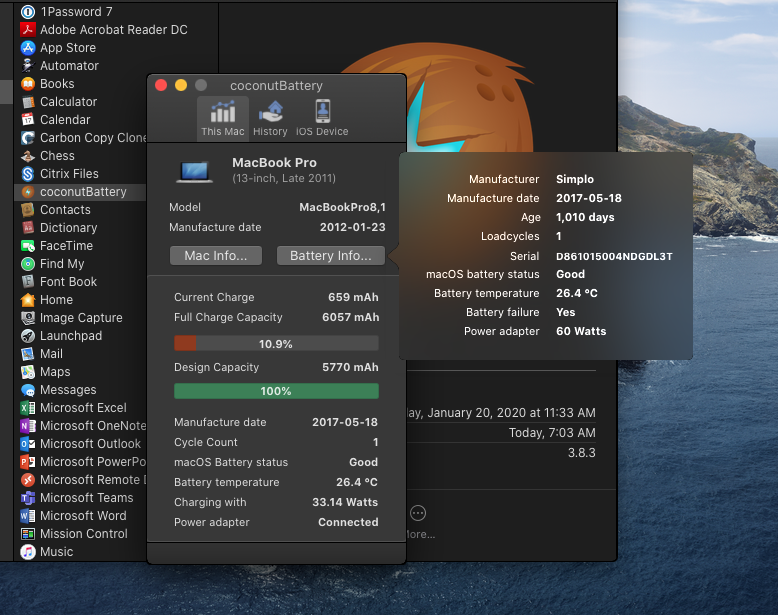Click the 100% design capacity bar
778x615 pixels.
[x=276, y=391]
